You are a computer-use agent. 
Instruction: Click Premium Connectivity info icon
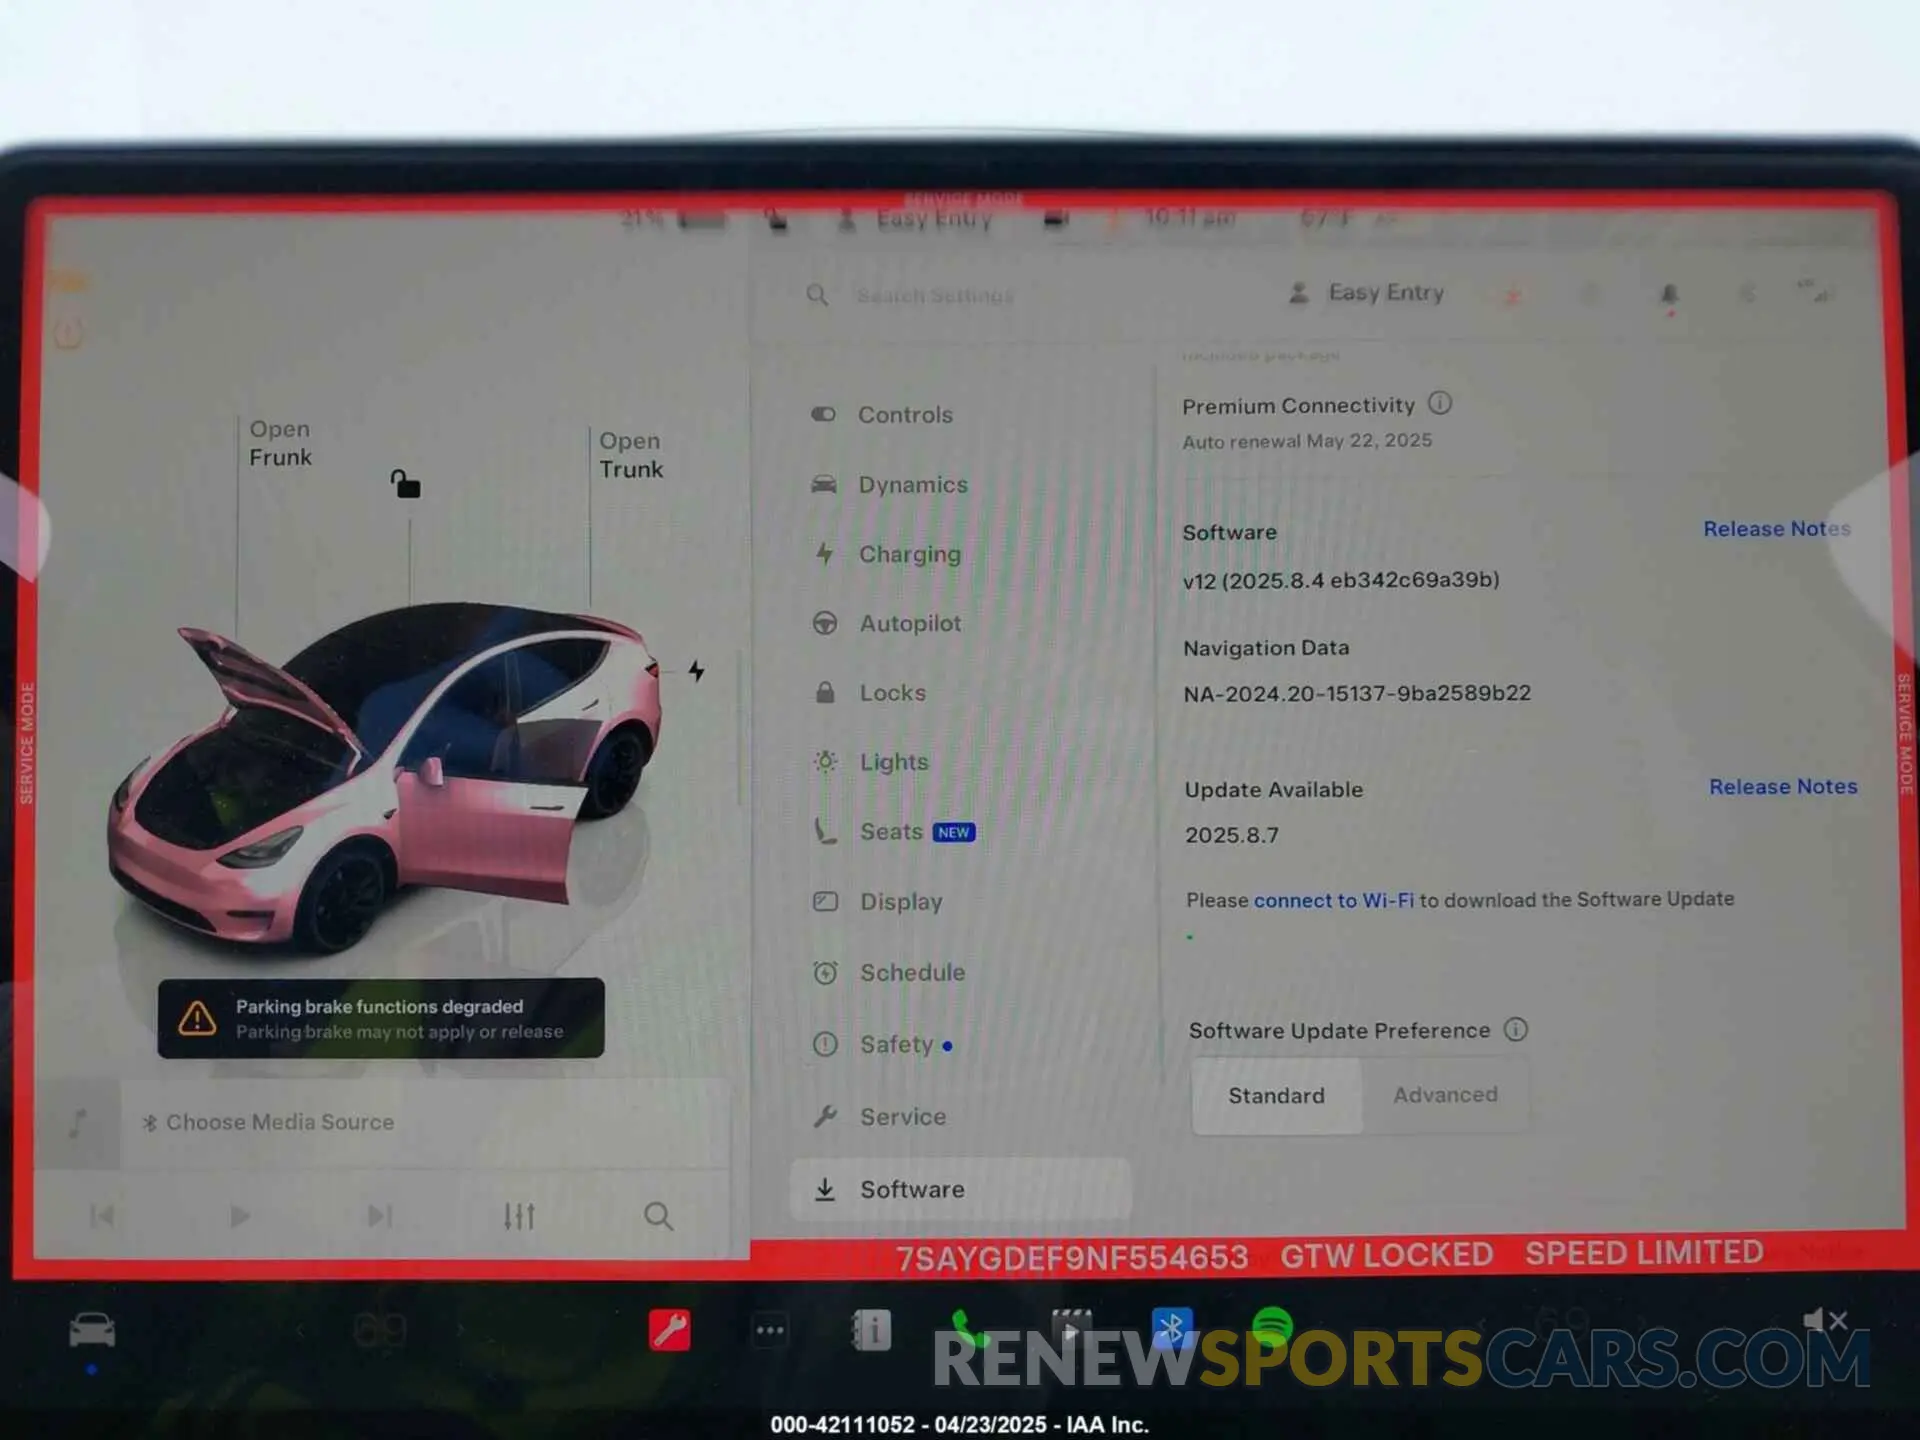click(x=1439, y=403)
